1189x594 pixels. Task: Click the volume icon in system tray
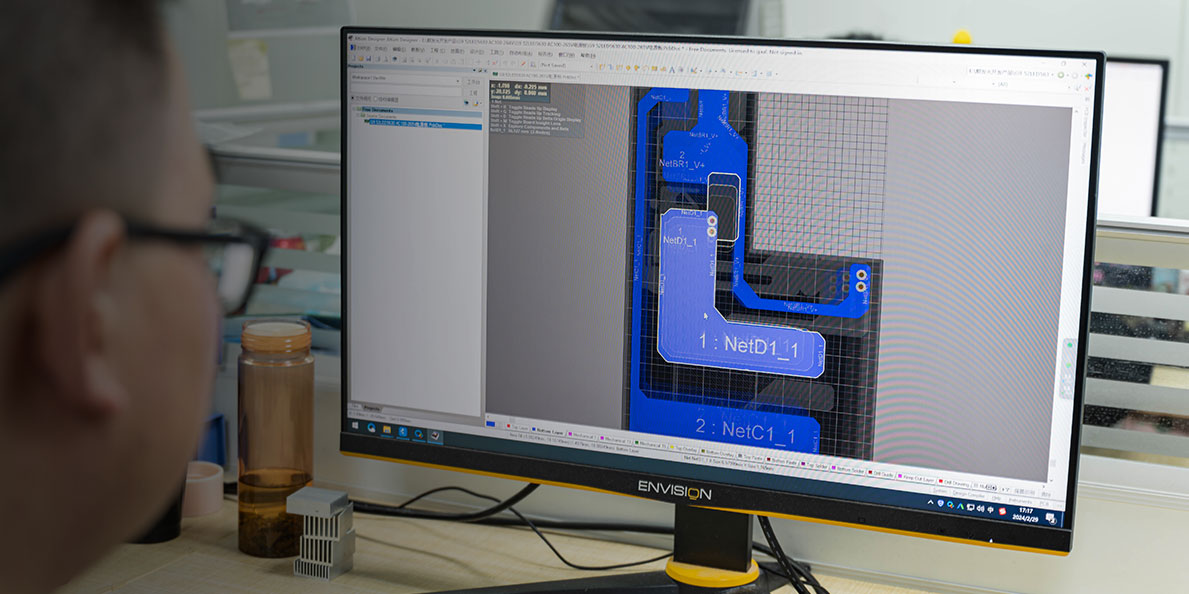980,508
